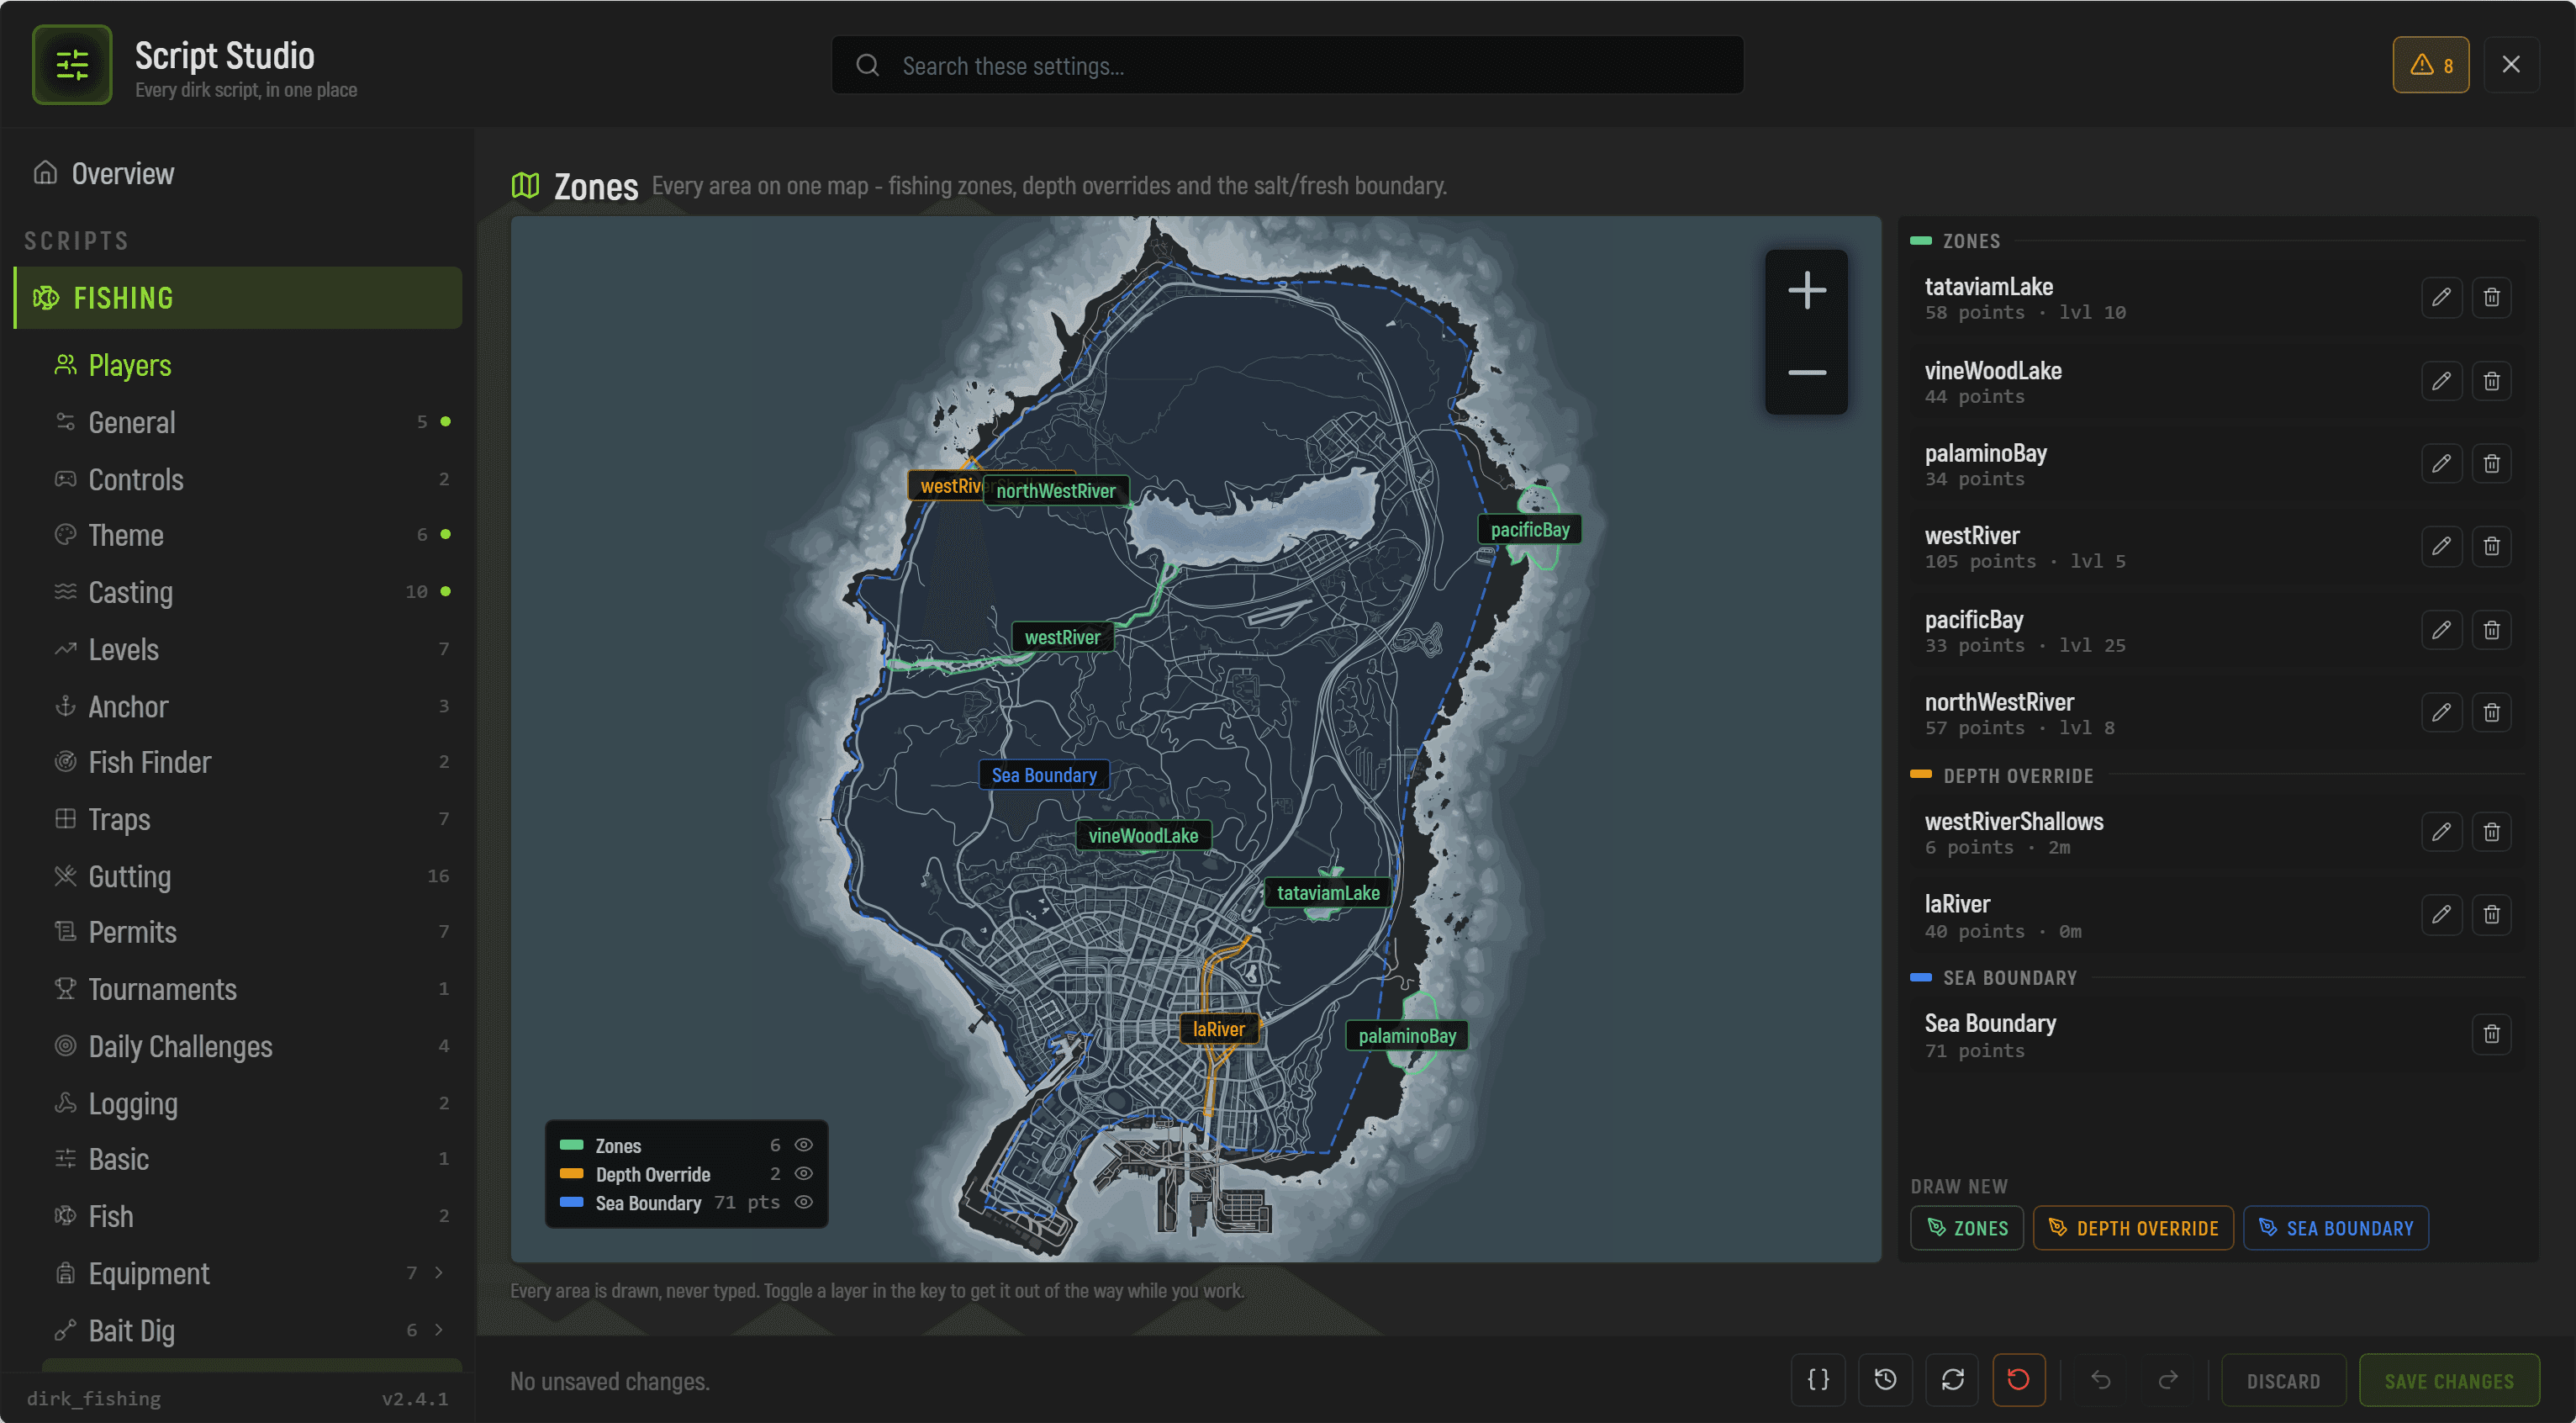Viewport: 2576px width, 1423px height.
Task: Redo the last change
Action: pyautogui.click(x=2167, y=1380)
